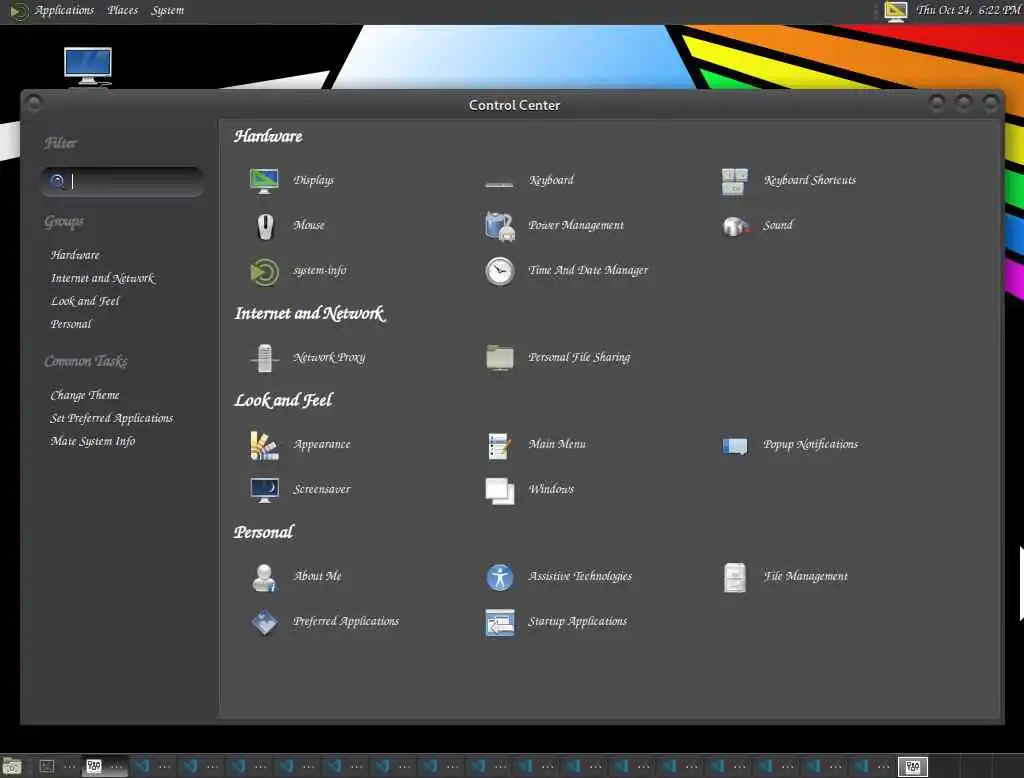Open the Assistive Technologies icon
This screenshot has width=1024, height=778.
coord(500,577)
